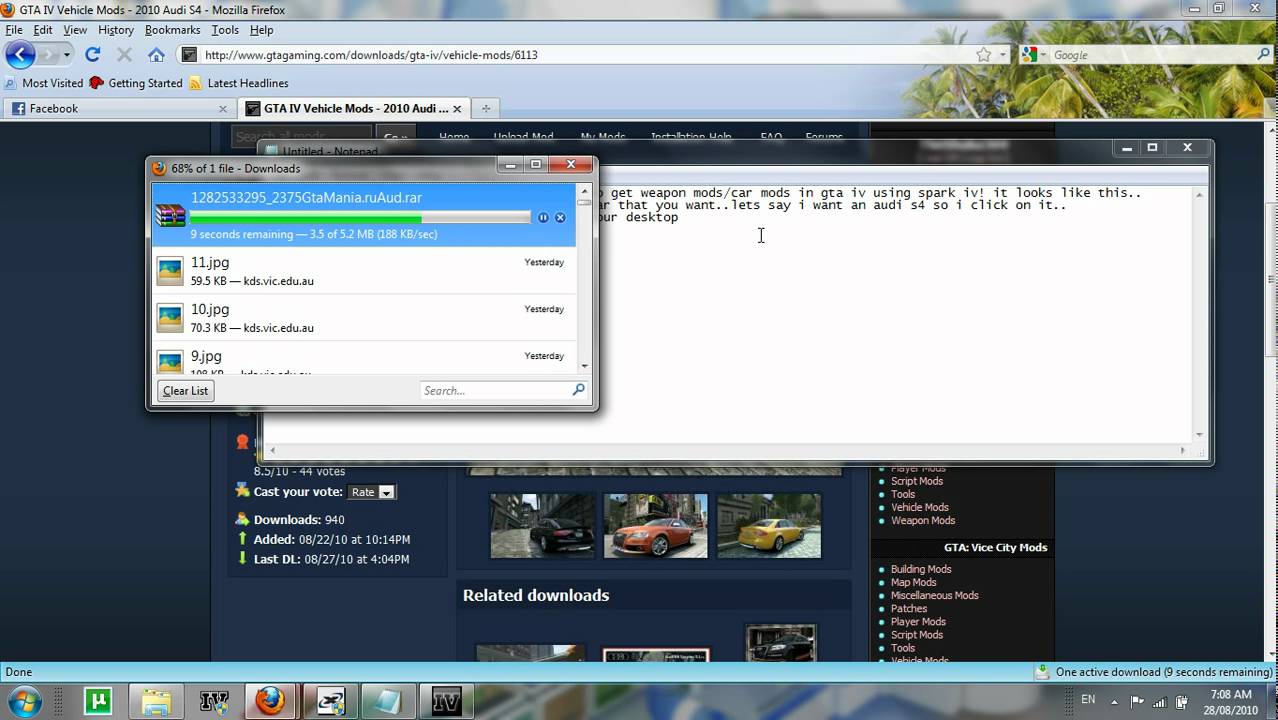Open Building Mods under Vice City Mods

point(921,569)
